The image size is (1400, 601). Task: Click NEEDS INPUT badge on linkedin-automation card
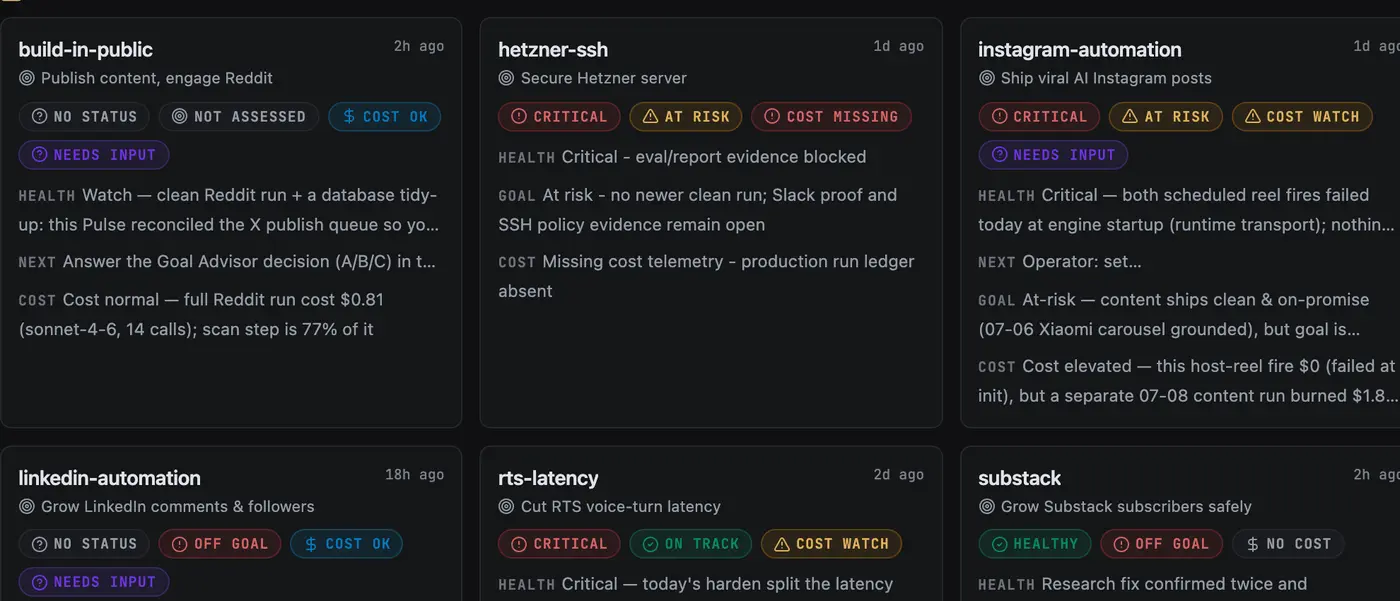tap(94, 582)
